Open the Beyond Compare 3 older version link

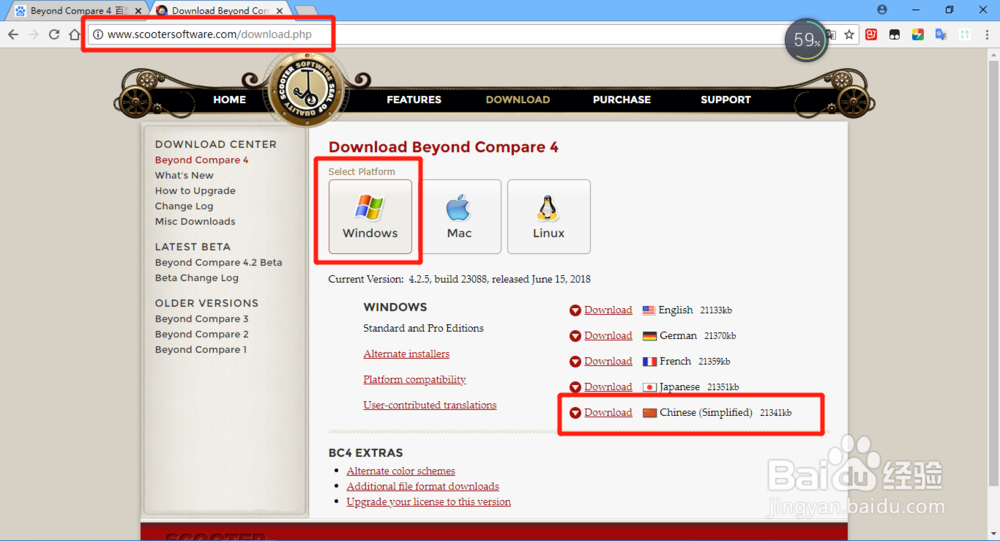coord(202,318)
